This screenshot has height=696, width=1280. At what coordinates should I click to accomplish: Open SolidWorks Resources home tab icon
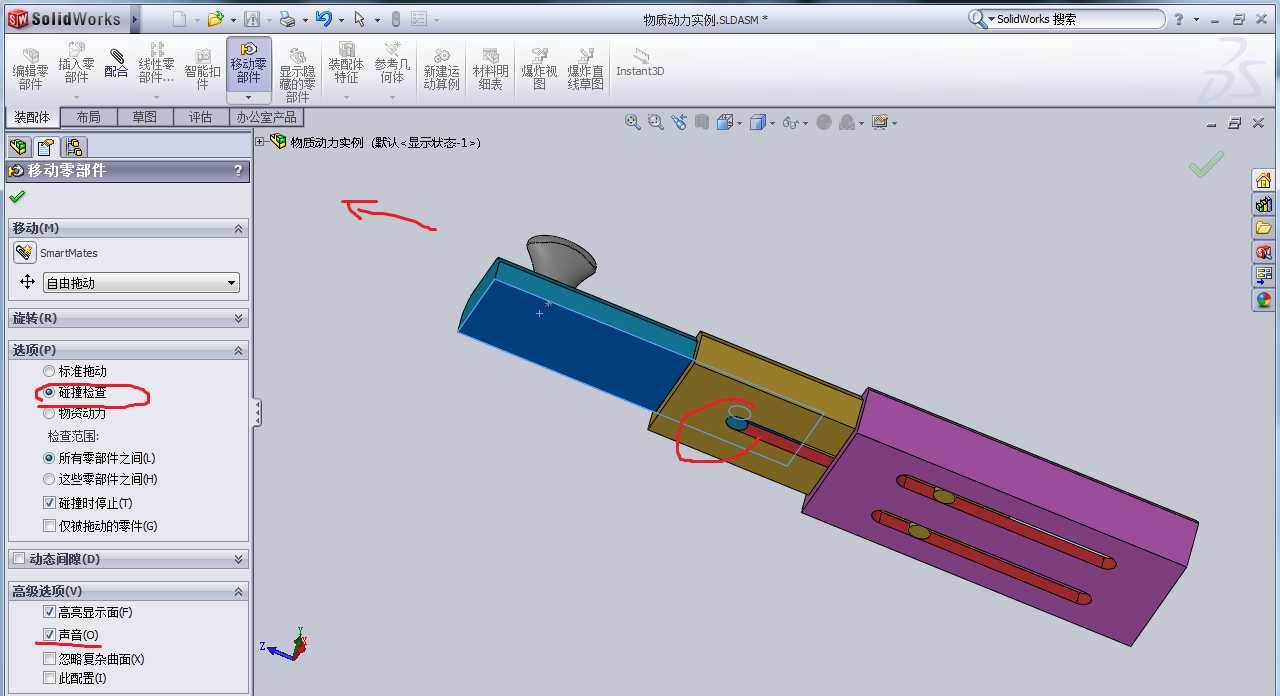1264,180
